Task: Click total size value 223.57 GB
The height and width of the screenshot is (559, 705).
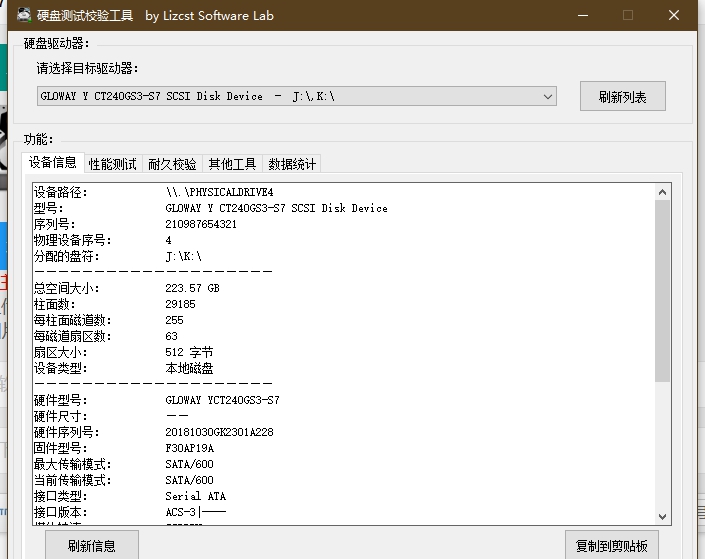Action: [192, 288]
